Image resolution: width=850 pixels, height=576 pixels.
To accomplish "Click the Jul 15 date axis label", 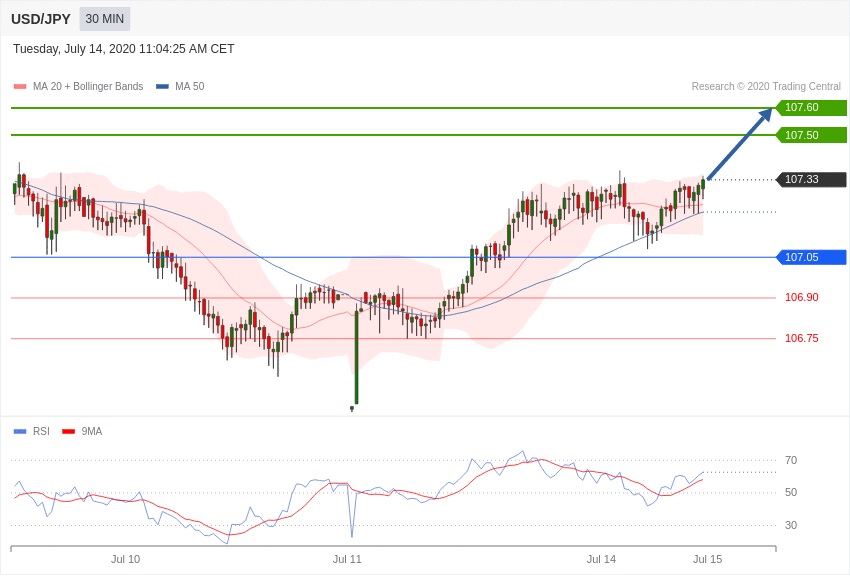I will click(707, 559).
